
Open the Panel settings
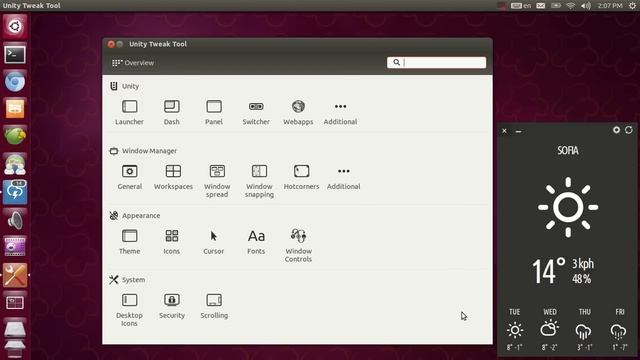pyautogui.click(x=214, y=112)
